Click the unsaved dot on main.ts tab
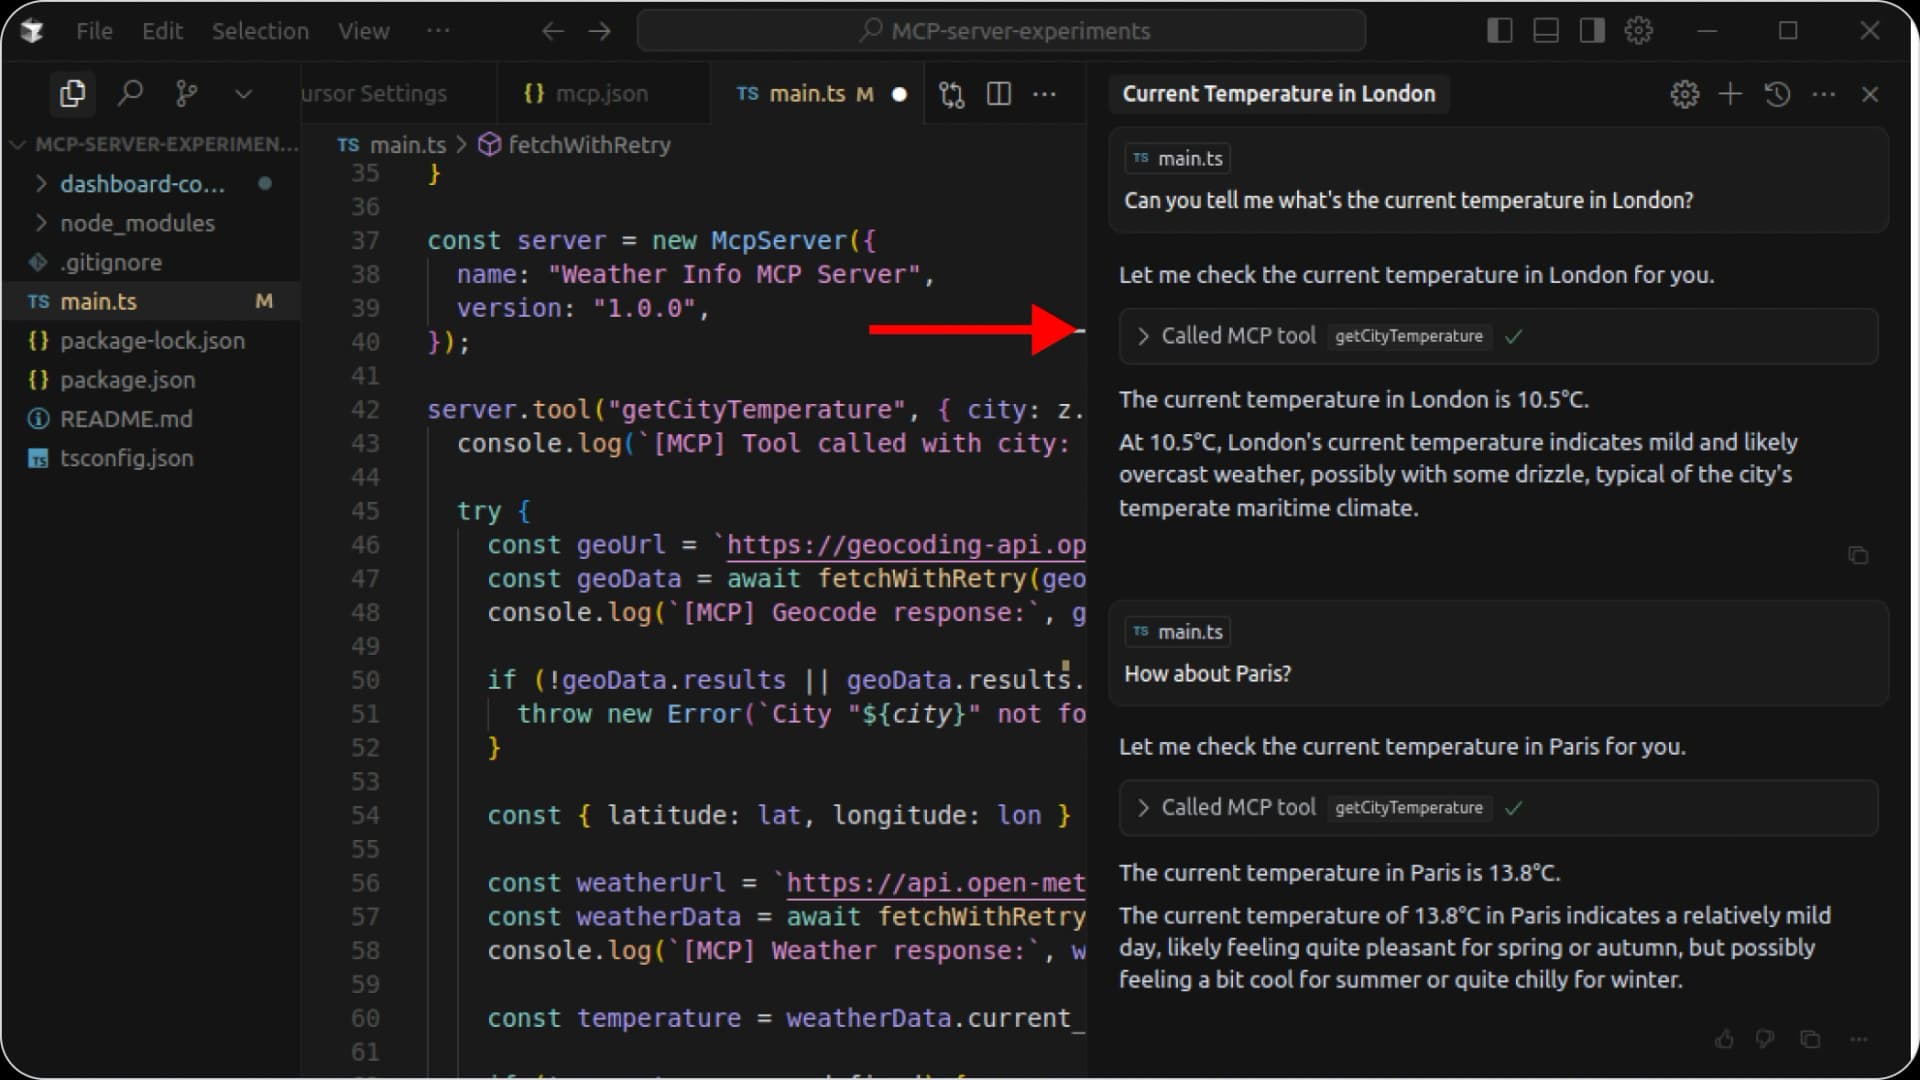 click(899, 94)
